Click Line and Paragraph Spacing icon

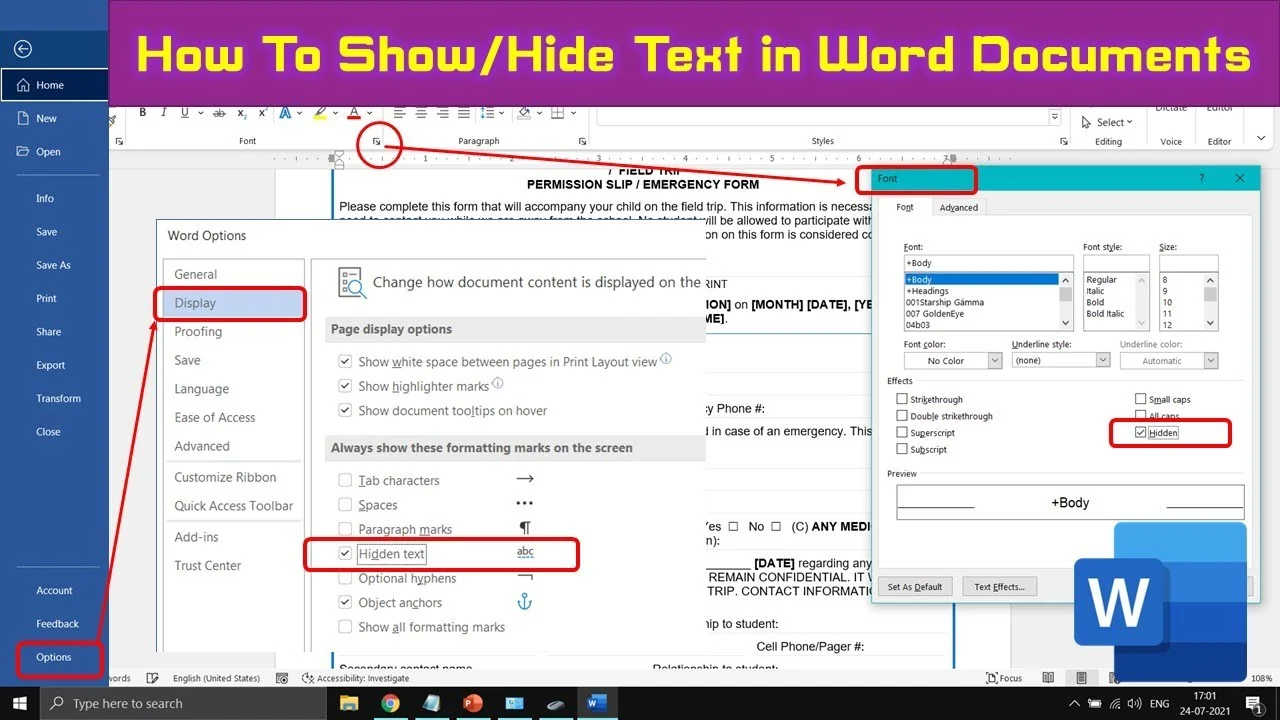(x=487, y=113)
